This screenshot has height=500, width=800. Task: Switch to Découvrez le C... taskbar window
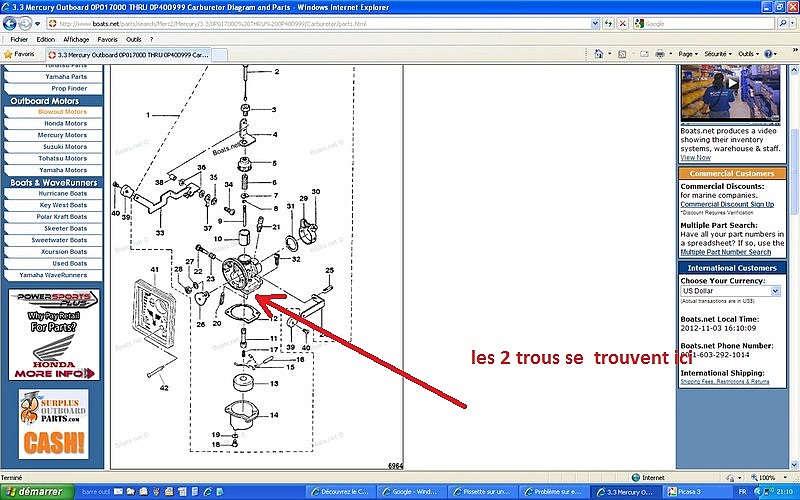pyautogui.click(x=339, y=492)
